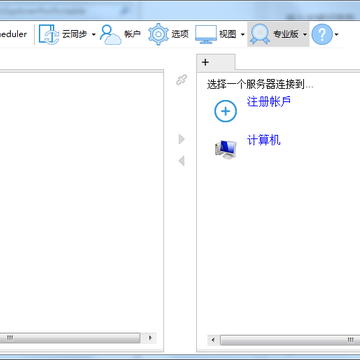Click the 云同步 text label
360x360 pixels.
(75, 34)
